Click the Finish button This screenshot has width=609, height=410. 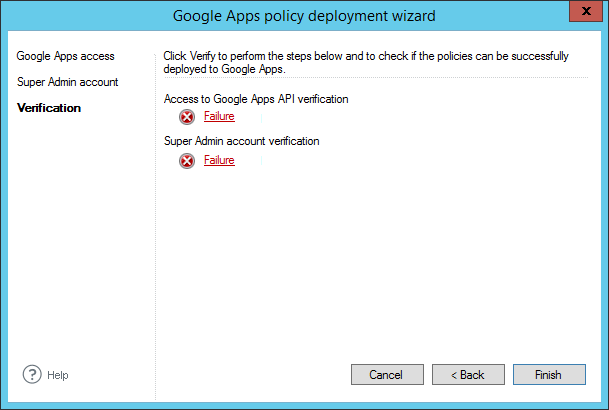coord(549,374)
